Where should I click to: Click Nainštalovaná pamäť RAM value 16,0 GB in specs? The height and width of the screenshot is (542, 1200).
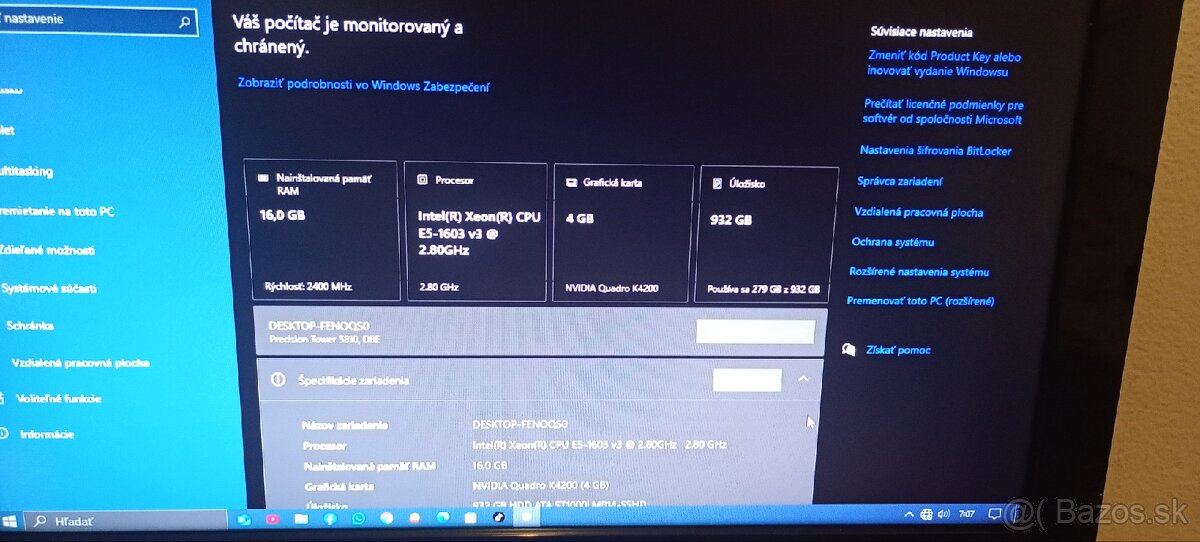click(x=490, y=465)
